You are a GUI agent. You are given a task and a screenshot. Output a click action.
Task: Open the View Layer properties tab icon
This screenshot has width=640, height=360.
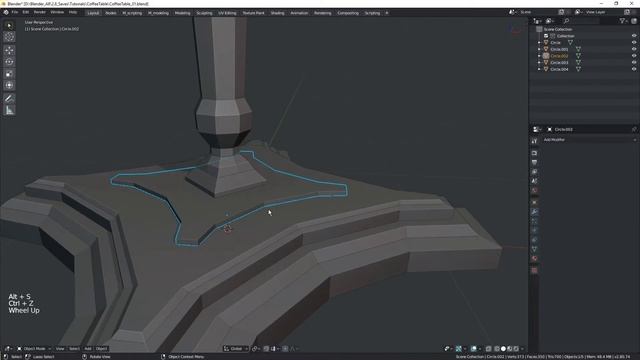pos(534,172)
